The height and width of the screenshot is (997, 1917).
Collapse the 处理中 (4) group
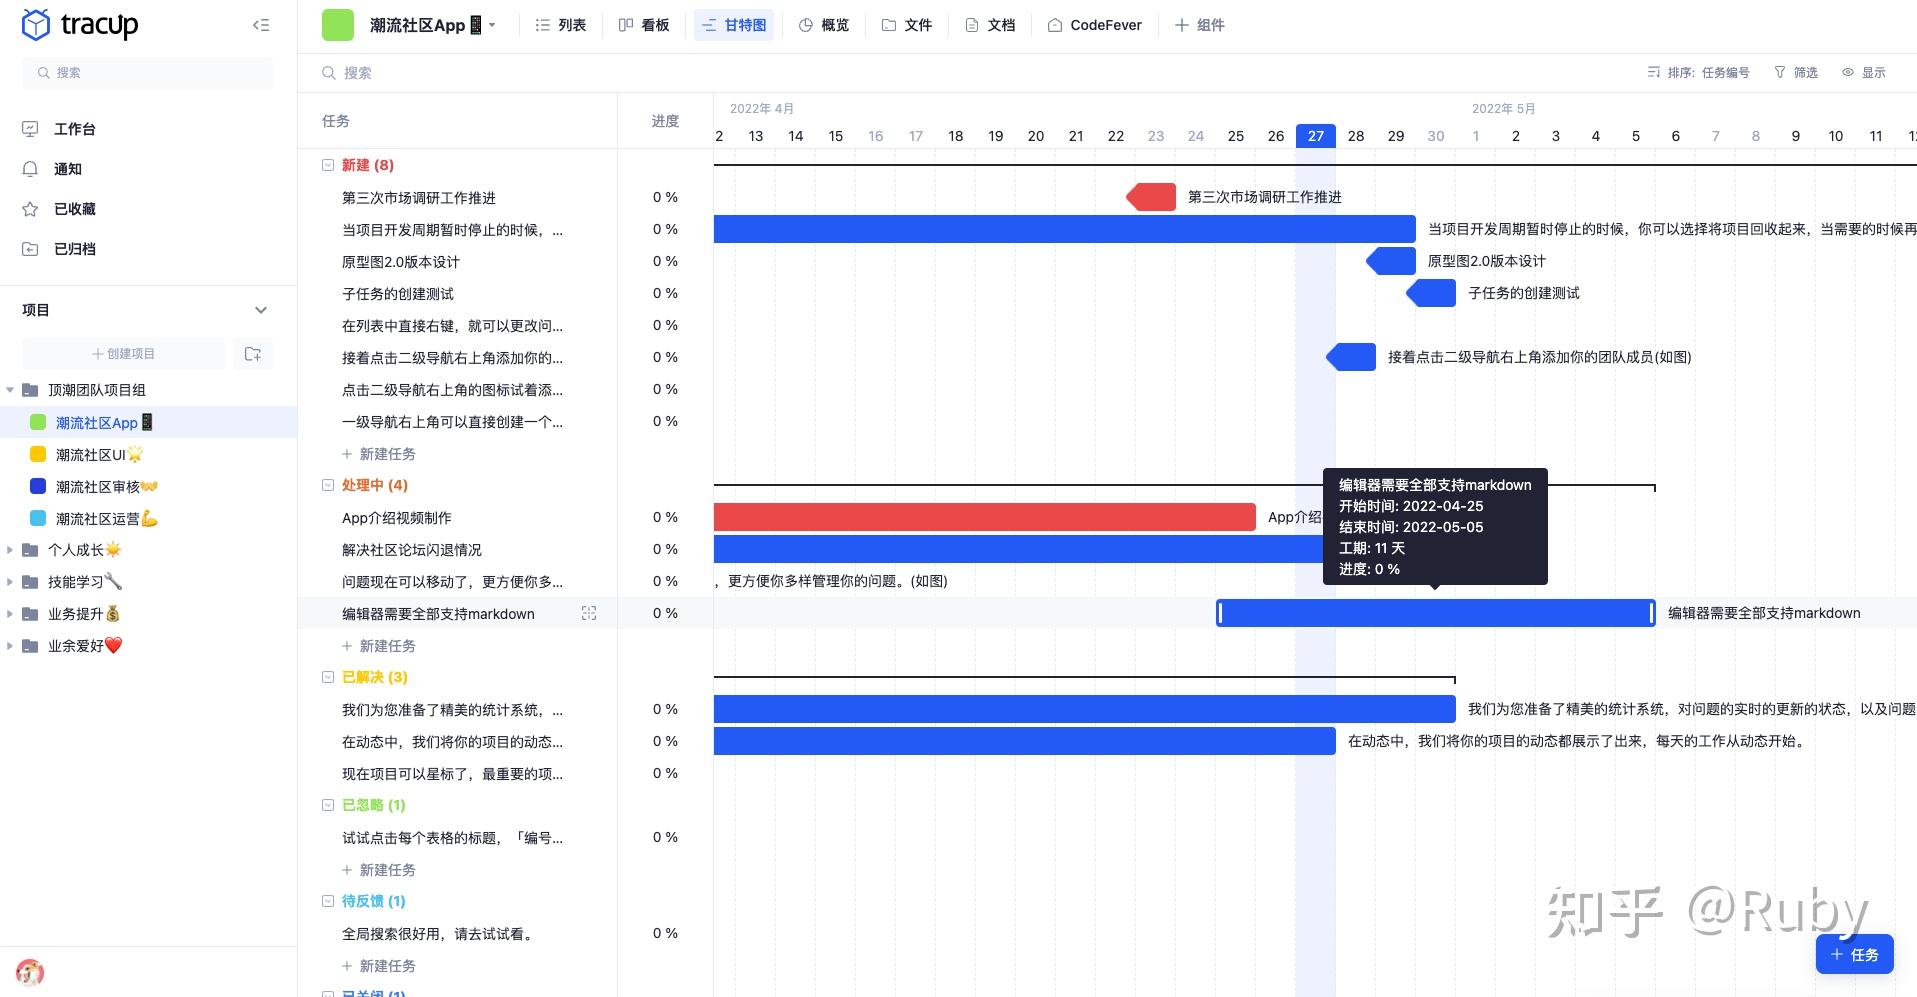(327, 485)
